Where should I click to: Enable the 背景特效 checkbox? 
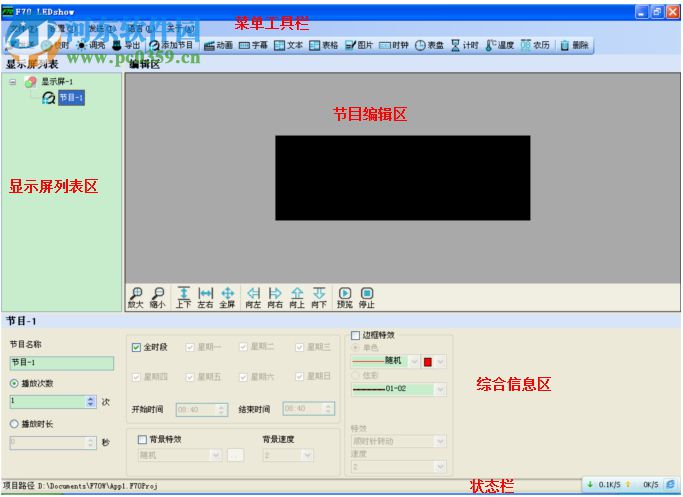(142, 440)
